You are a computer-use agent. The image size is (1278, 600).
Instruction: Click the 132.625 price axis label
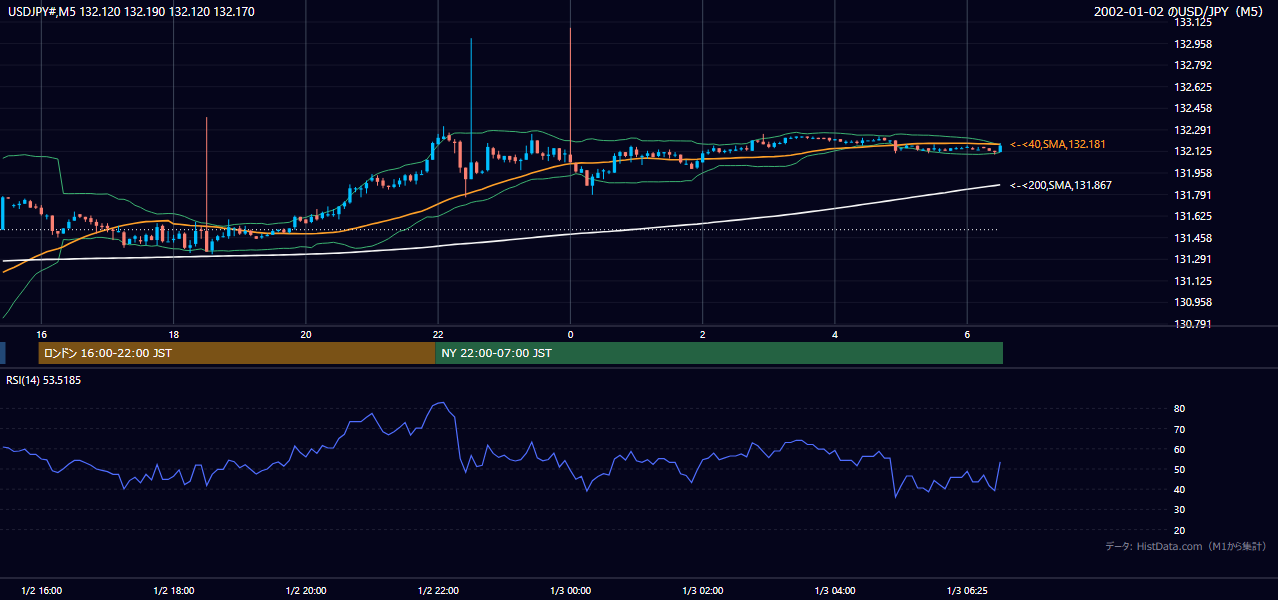(x=1192, y=87)
